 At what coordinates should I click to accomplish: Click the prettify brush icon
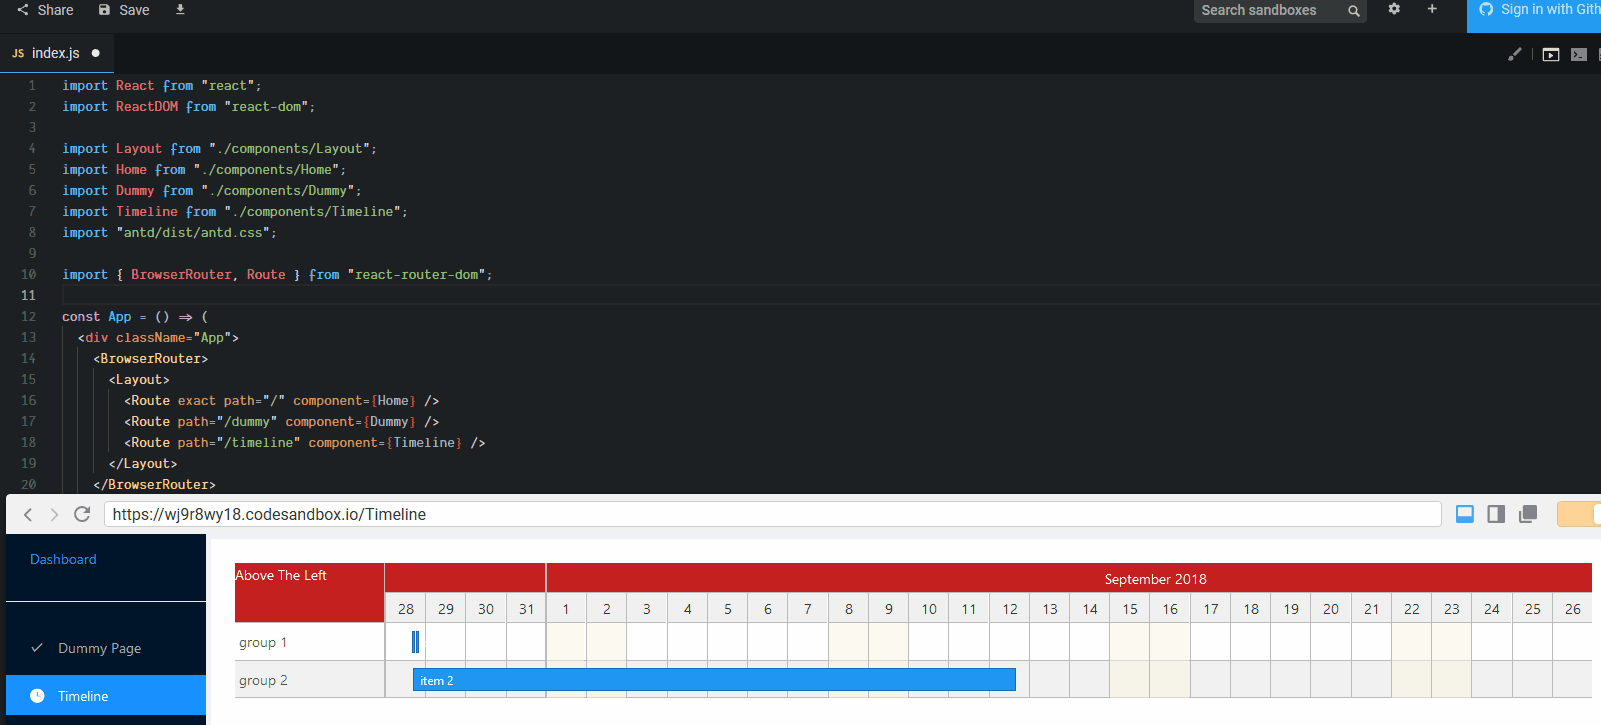click(1515, 54)
